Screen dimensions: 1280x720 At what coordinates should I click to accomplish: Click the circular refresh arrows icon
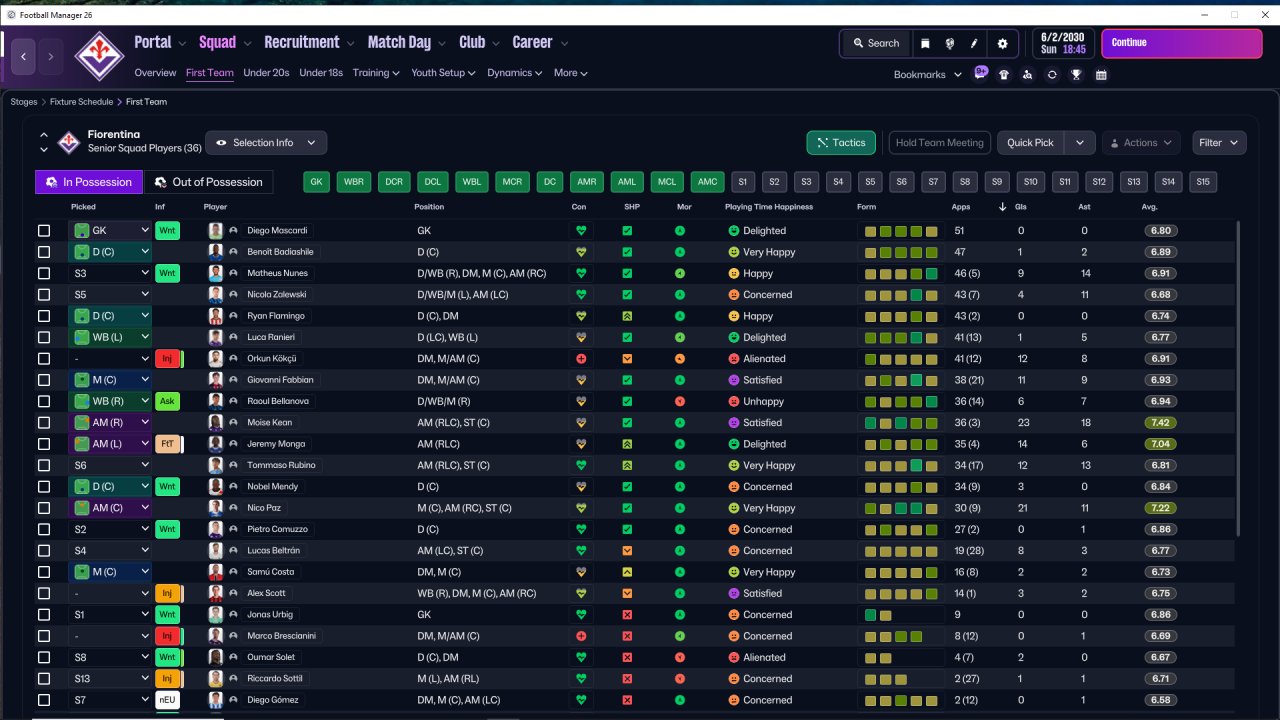click(x=1052, y=75)
